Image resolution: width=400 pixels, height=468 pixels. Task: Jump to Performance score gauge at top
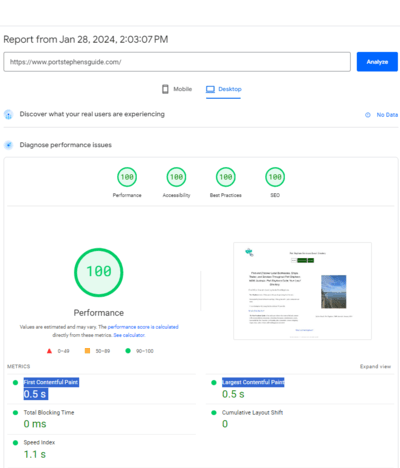127,177
